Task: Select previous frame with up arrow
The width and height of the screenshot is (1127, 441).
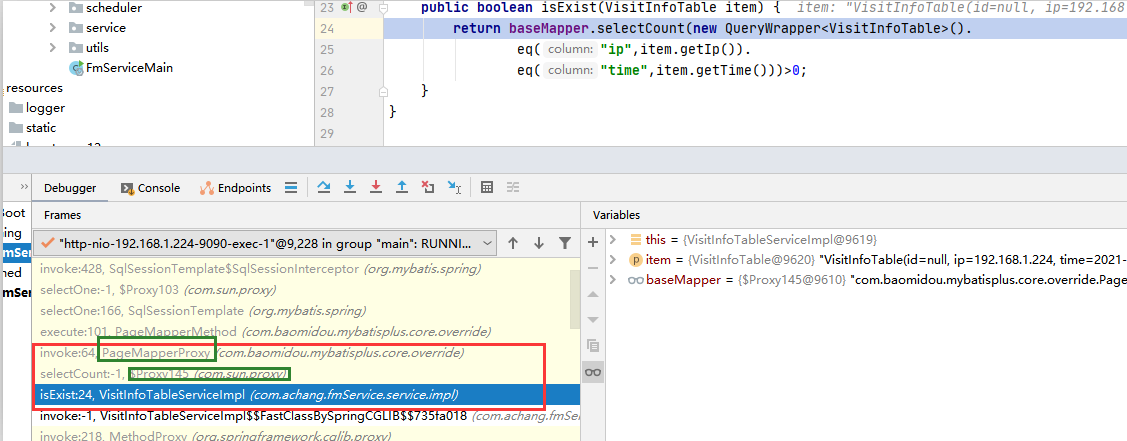Action: (513, 243)
